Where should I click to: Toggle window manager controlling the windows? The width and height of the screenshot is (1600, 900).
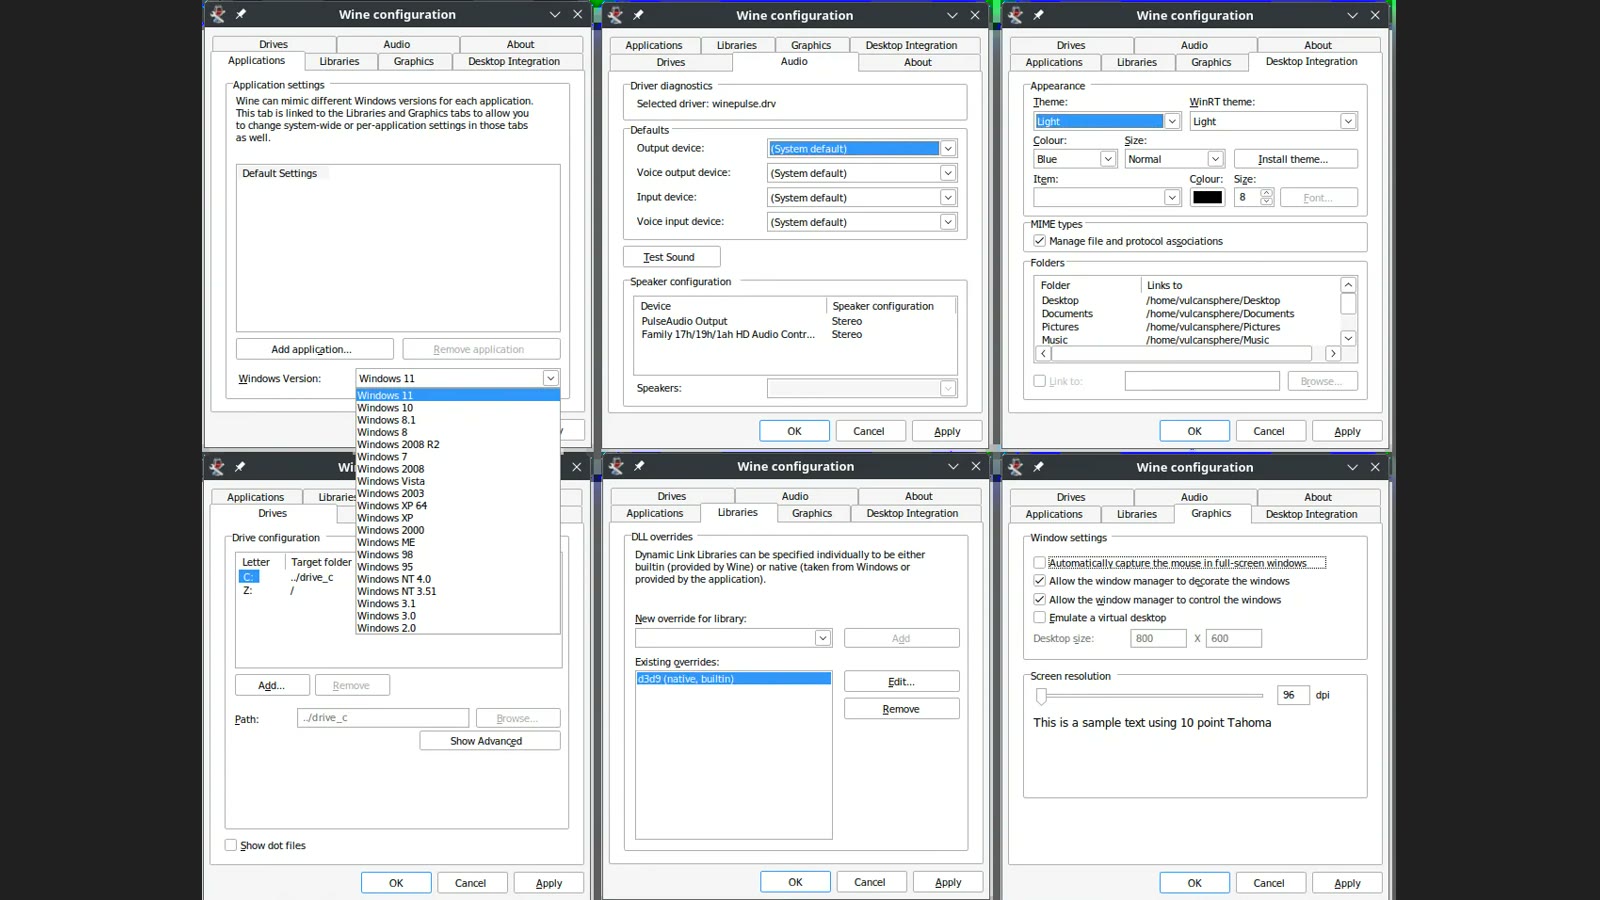point(1040,600)
